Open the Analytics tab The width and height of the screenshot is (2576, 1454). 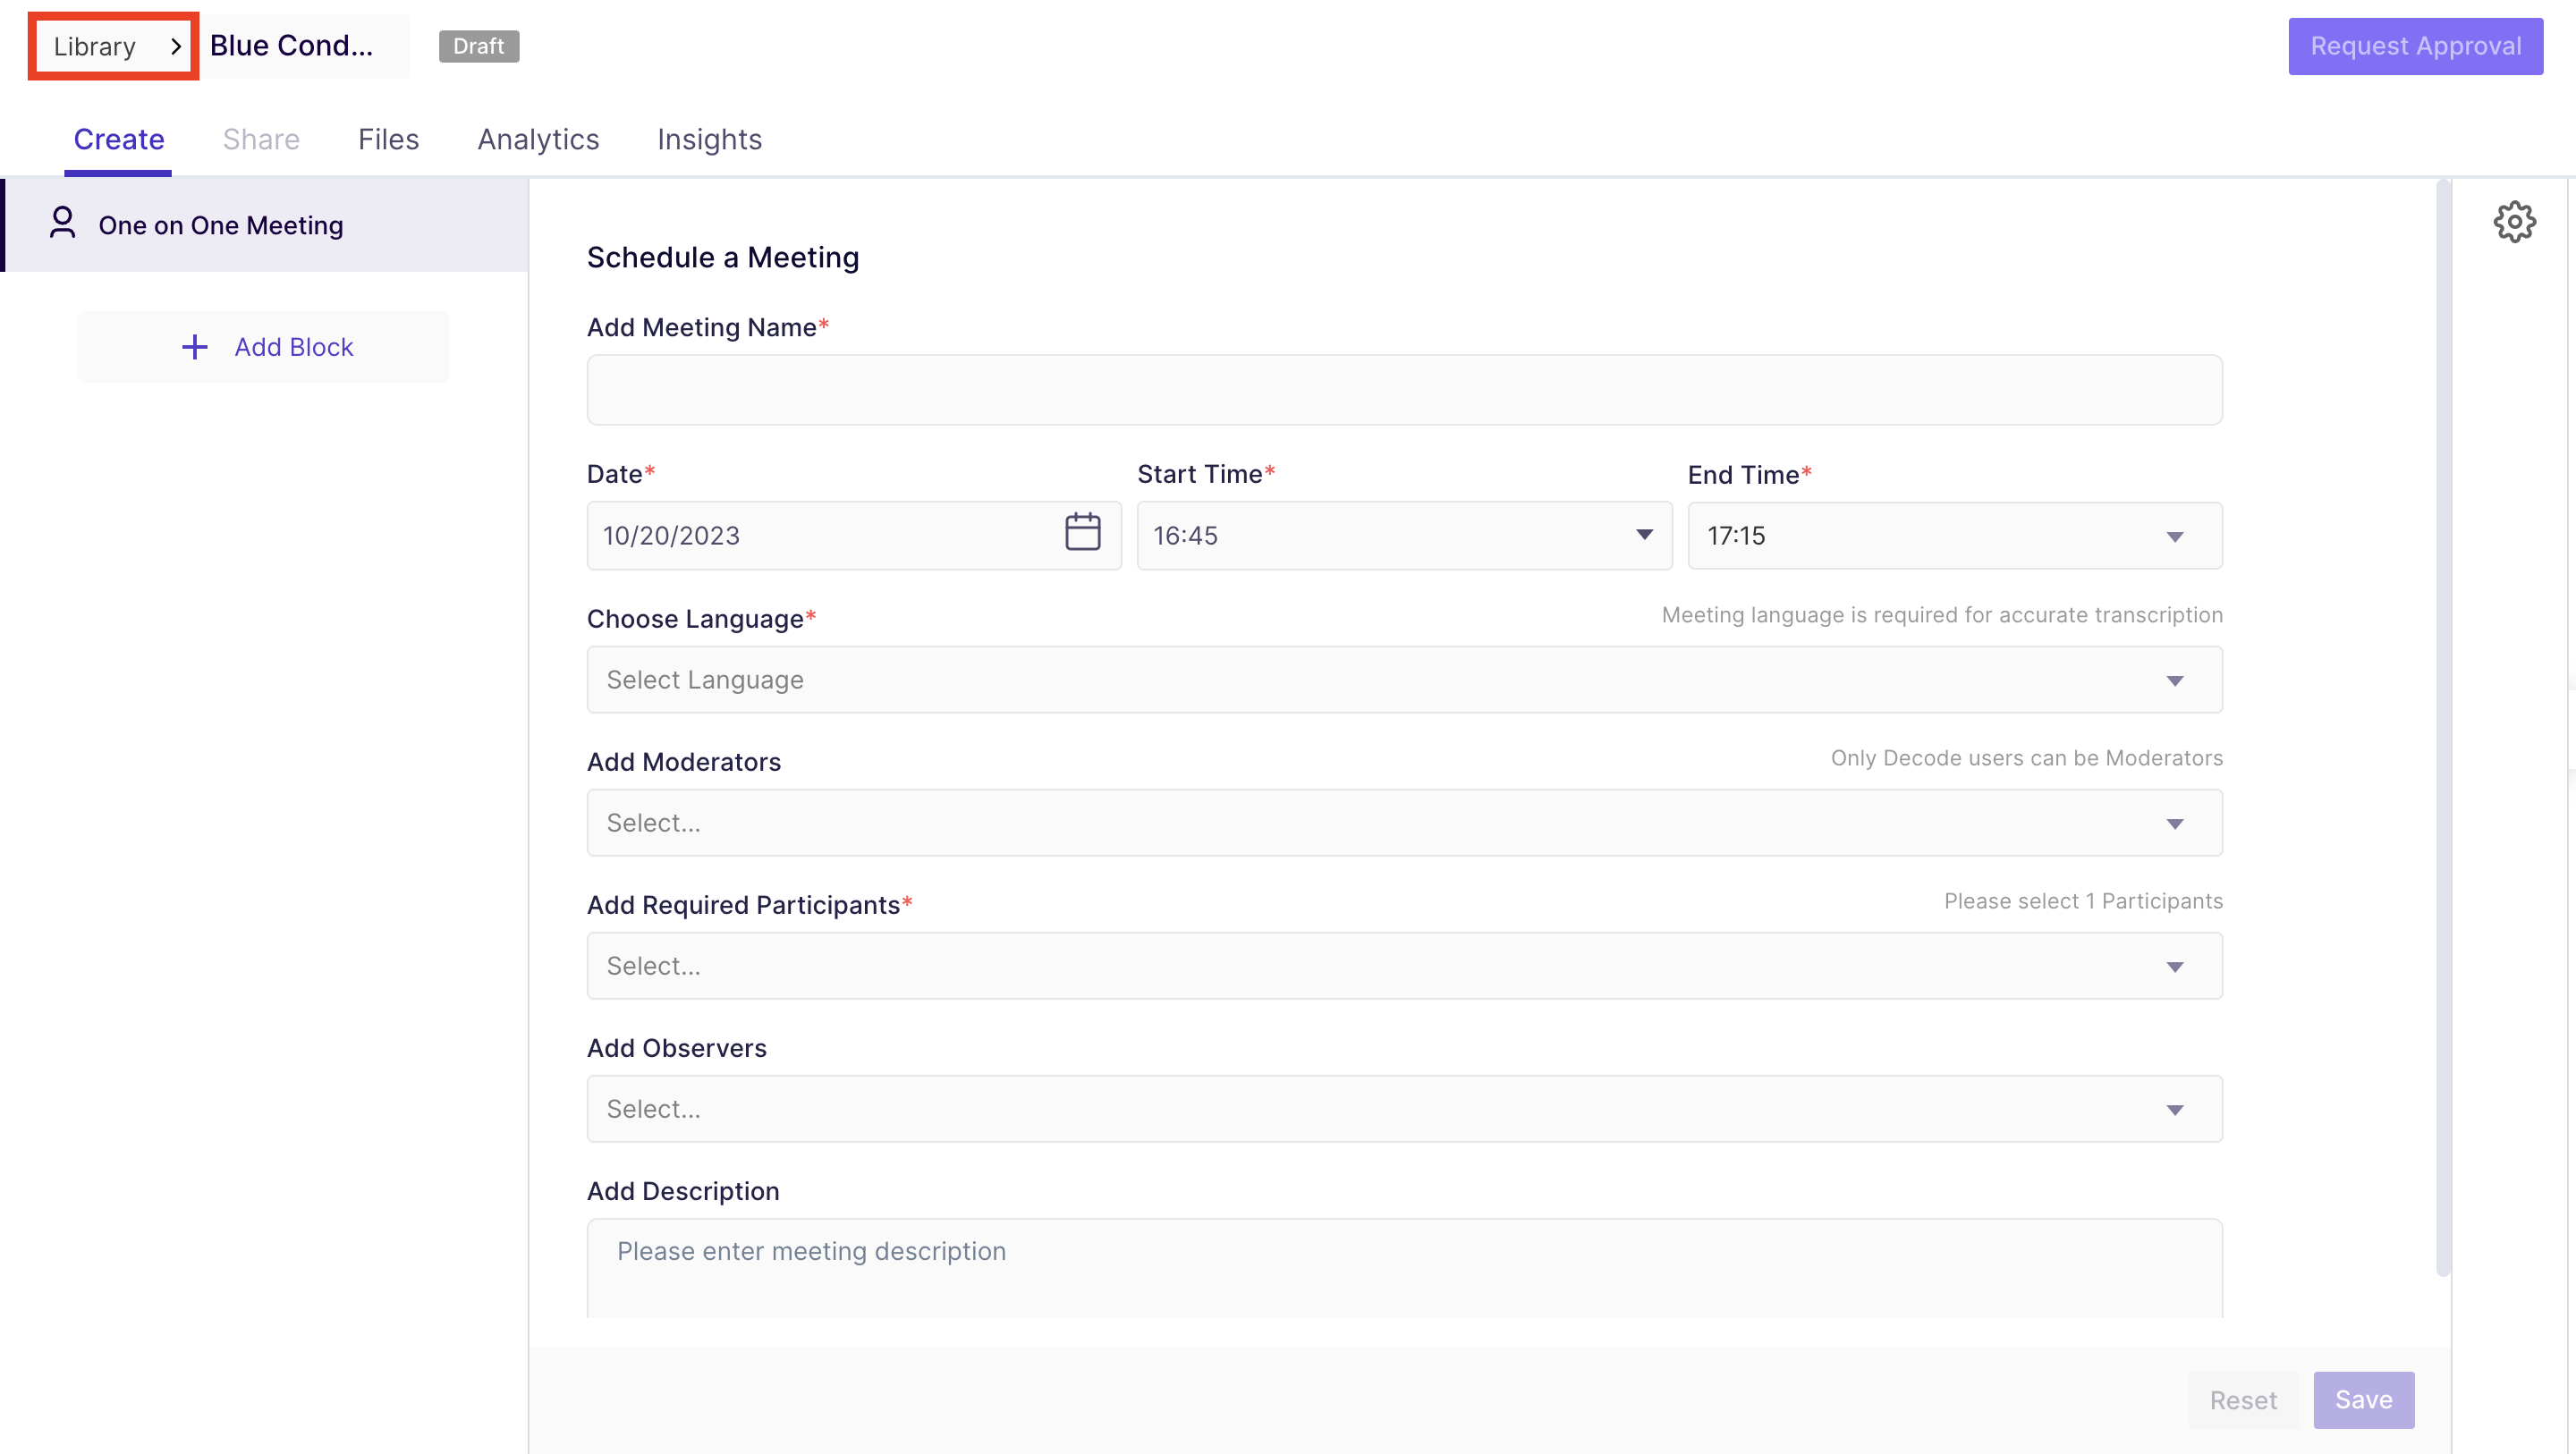[x=538, y=139]
